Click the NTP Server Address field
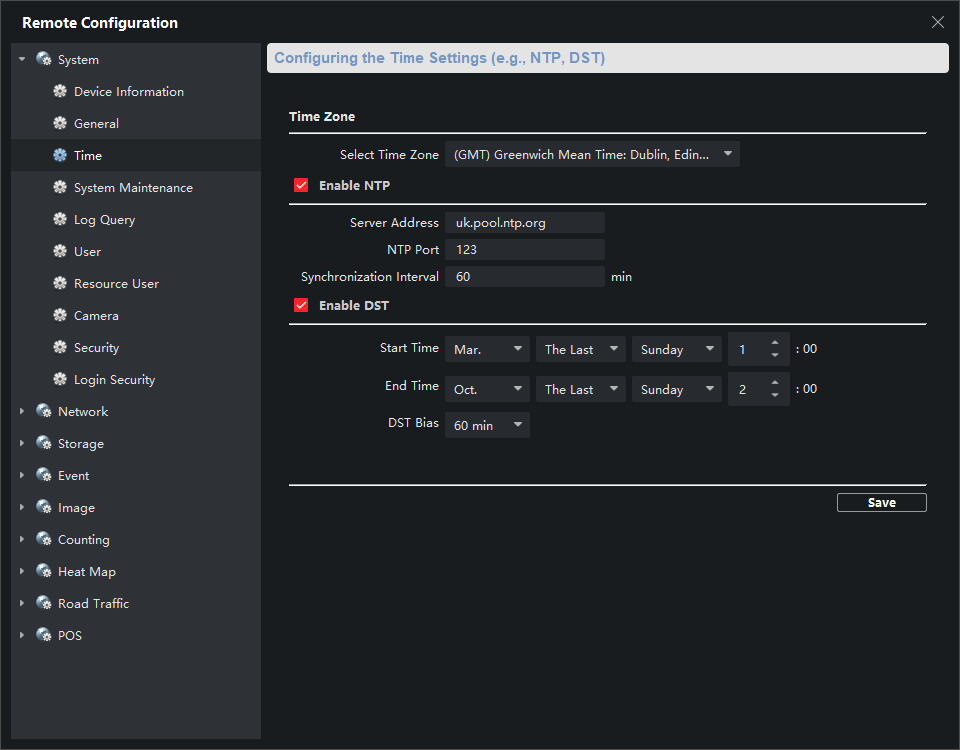The image size is (960, 750). [524, 223]
